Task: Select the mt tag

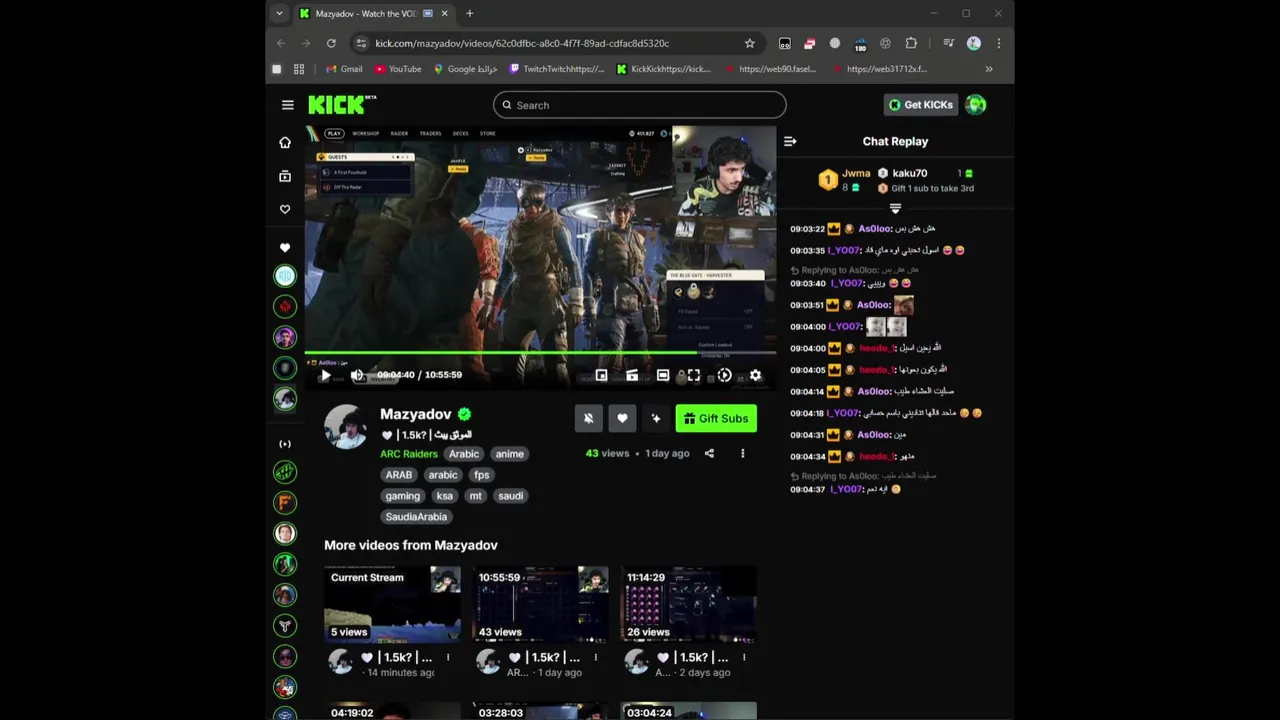Action: pos(475,496)
